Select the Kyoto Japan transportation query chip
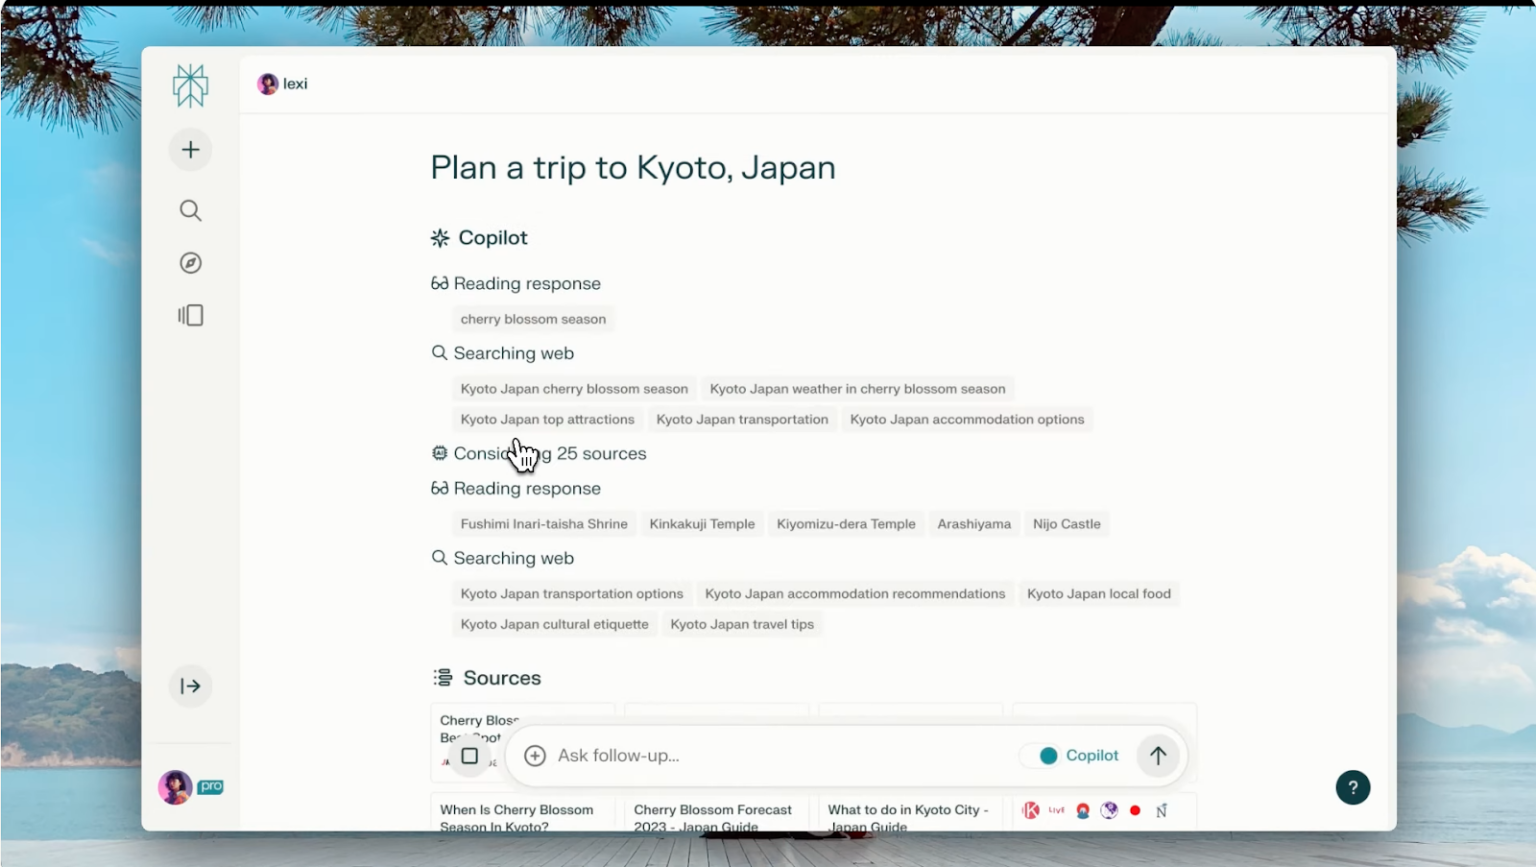 pyautogui.click(x=742, y=420)
